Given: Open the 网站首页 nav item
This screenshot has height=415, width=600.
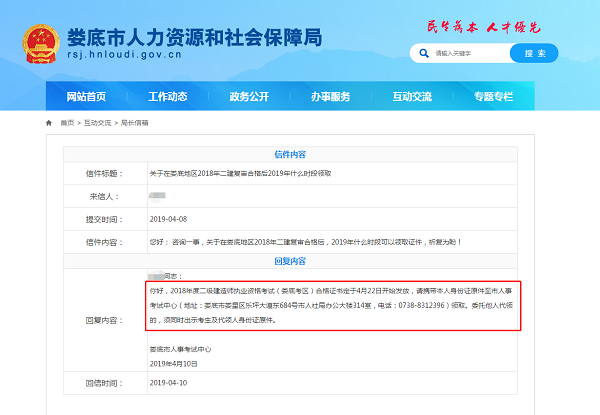Looking at the screenshot, I should pos(86,96).
